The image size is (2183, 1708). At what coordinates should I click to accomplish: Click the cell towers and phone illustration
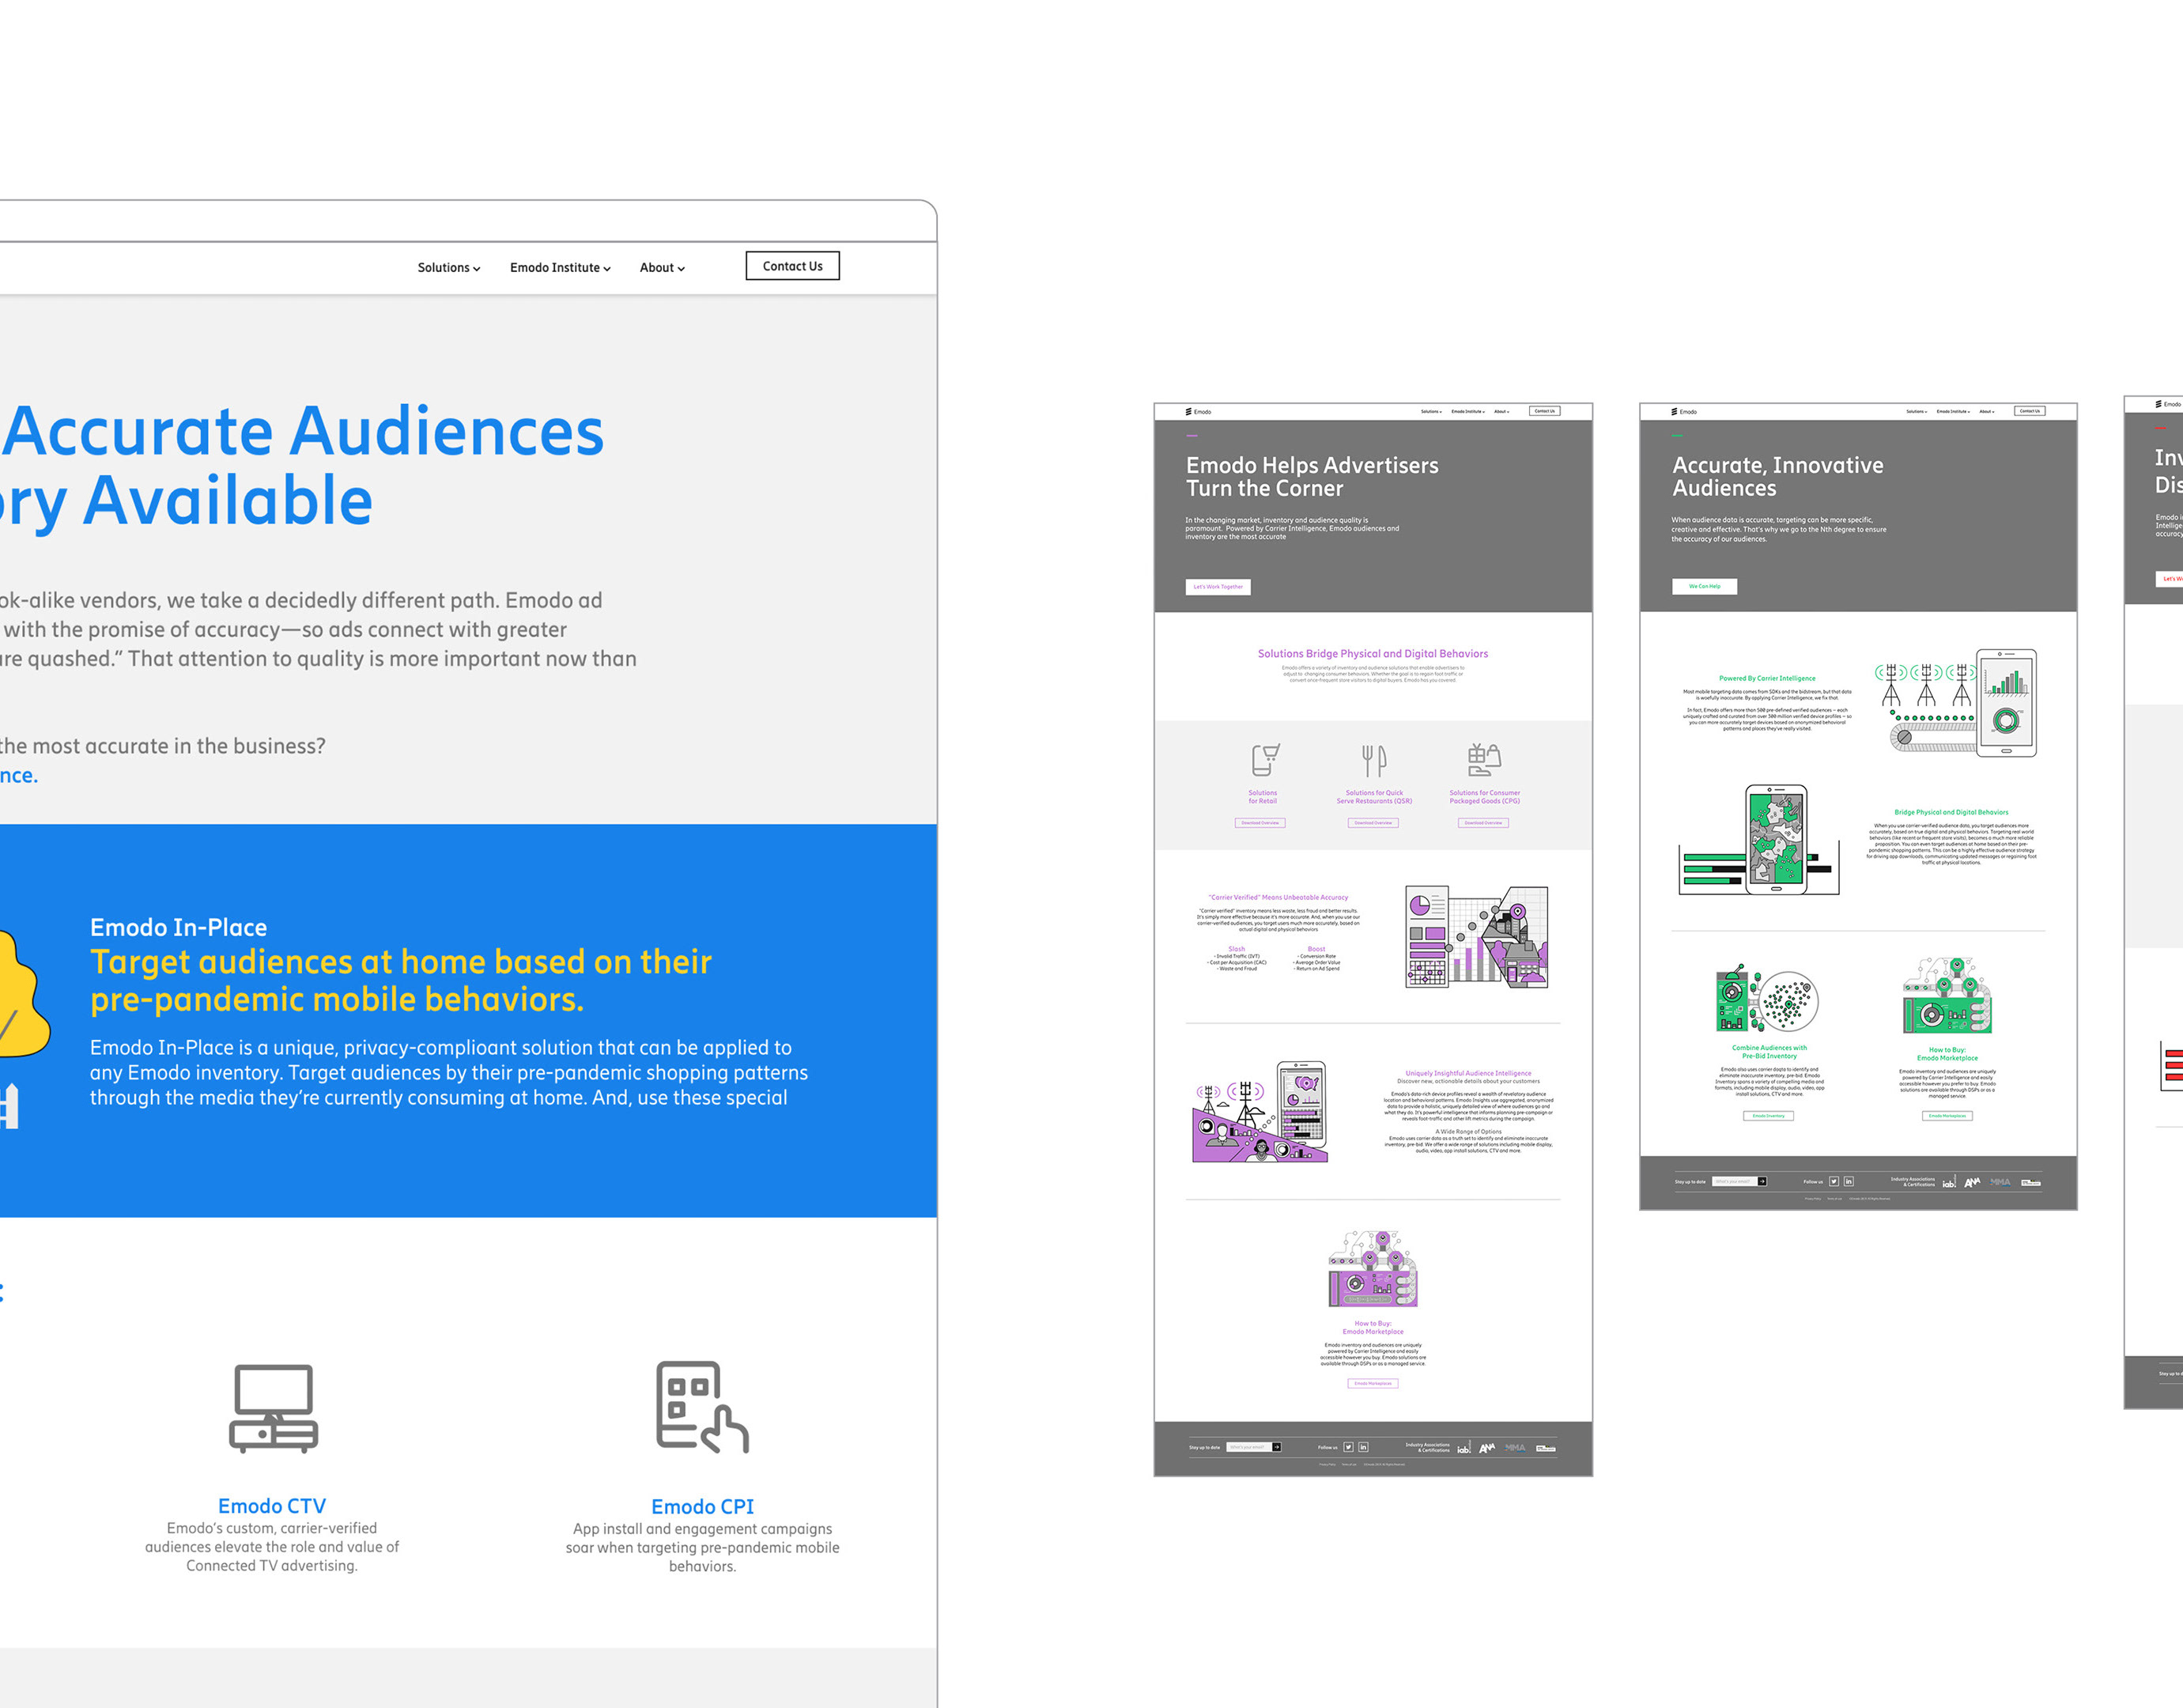point(1956,703)
